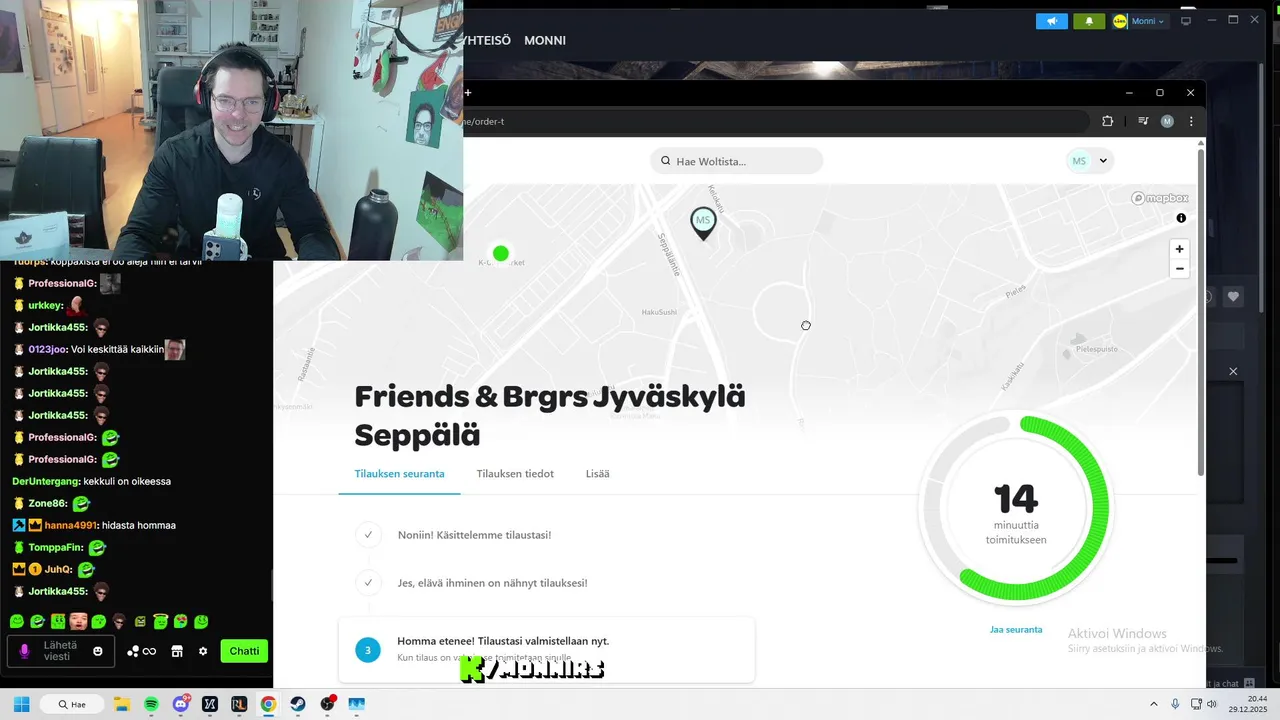Viewport: 1280px width, 720px height.
Task: Open volume control in system tray
Action: point(1212,704)
